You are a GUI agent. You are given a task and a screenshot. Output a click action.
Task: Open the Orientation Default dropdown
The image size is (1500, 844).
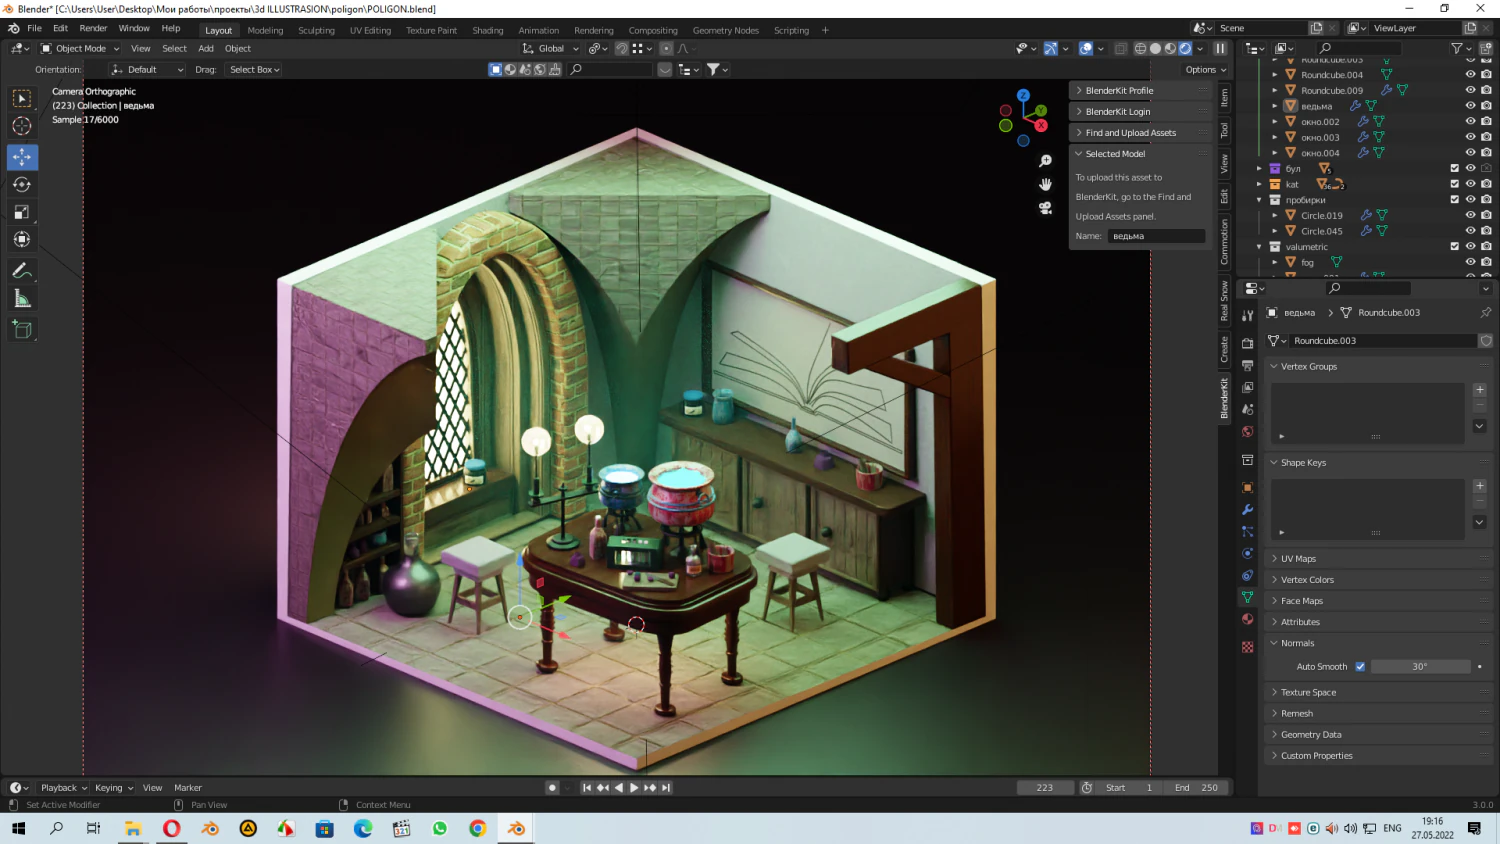pyautogui.click(x=148, y=70)
